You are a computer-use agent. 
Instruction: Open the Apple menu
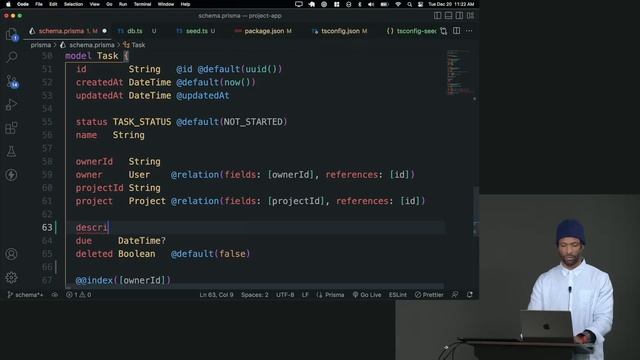pos(8,4)
